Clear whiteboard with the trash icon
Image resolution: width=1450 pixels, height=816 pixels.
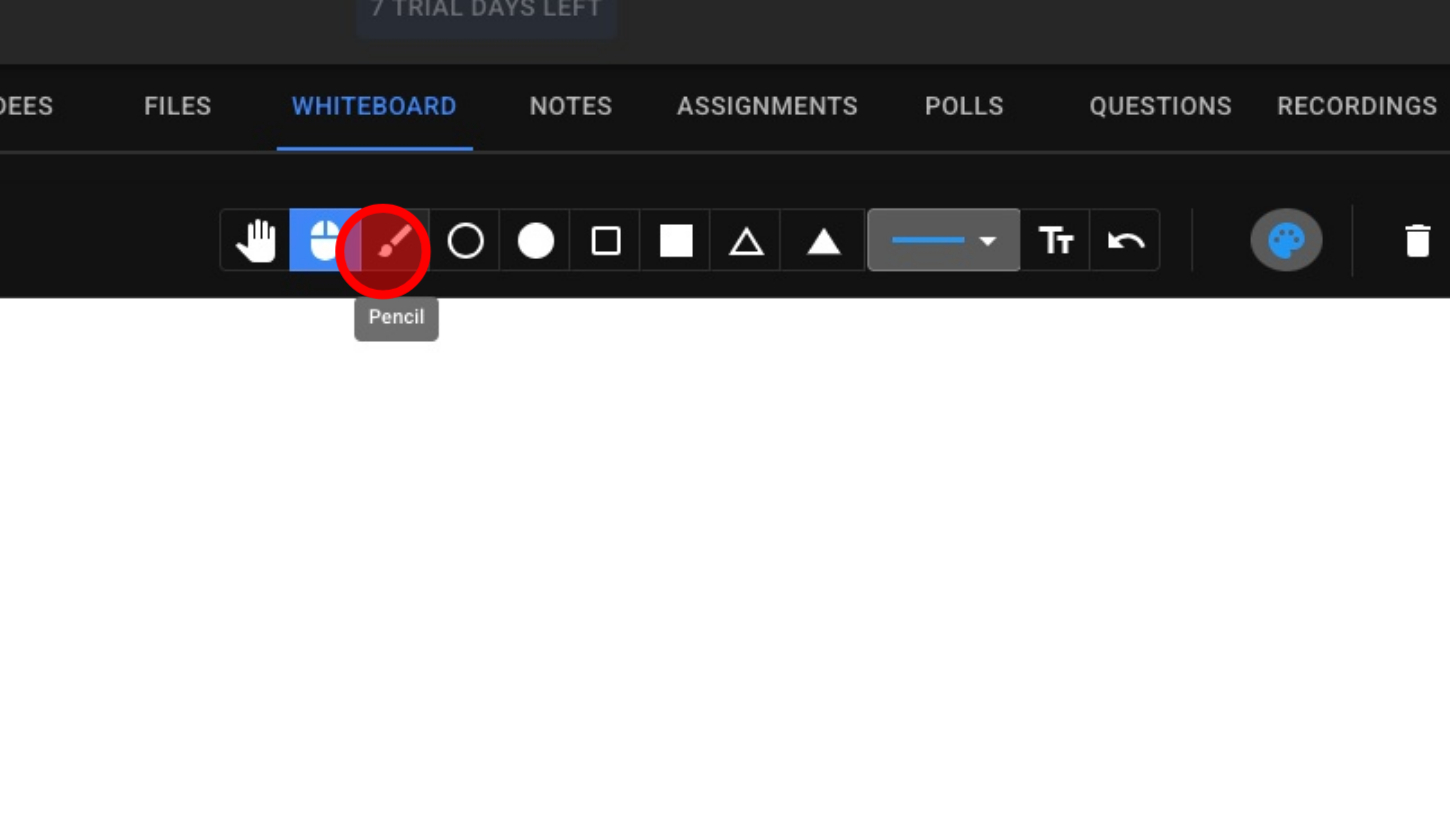click(1417, 241)
